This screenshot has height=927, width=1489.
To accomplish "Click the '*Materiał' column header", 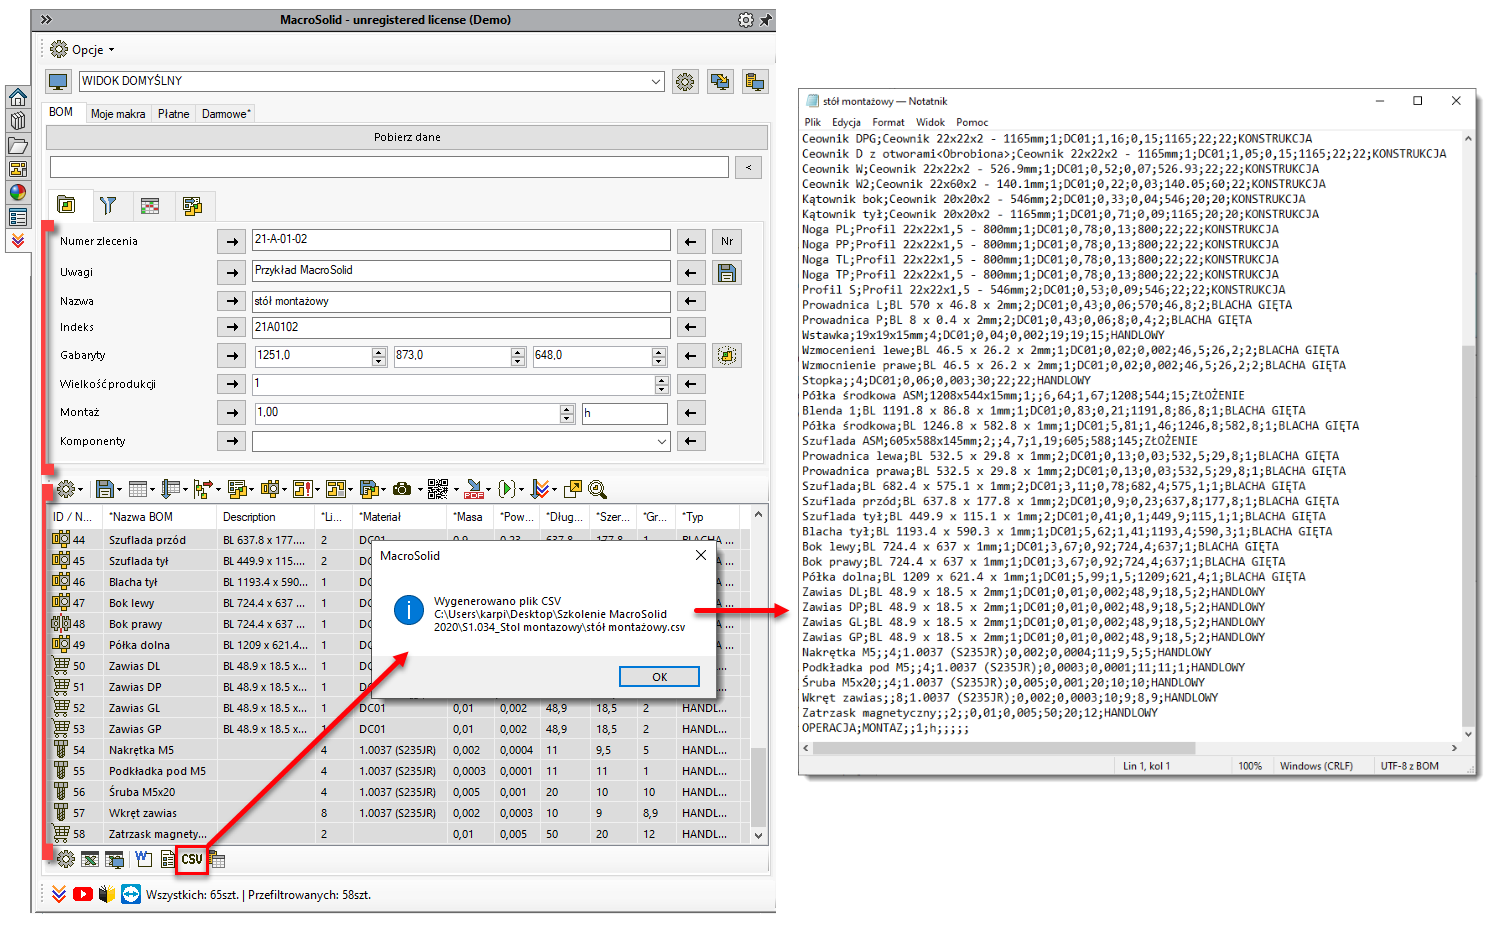I will [400, 517].
